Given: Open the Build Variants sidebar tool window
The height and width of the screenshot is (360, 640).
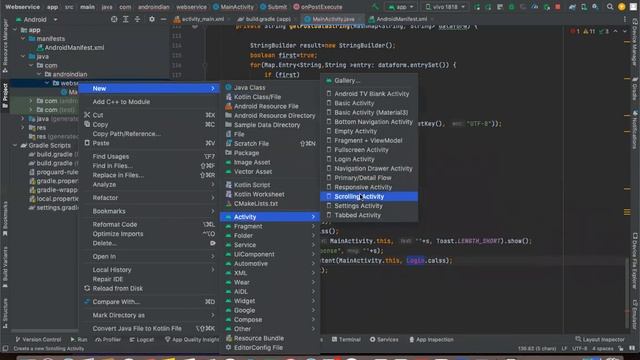Looking at the screenshot, I should coord(5,267).
